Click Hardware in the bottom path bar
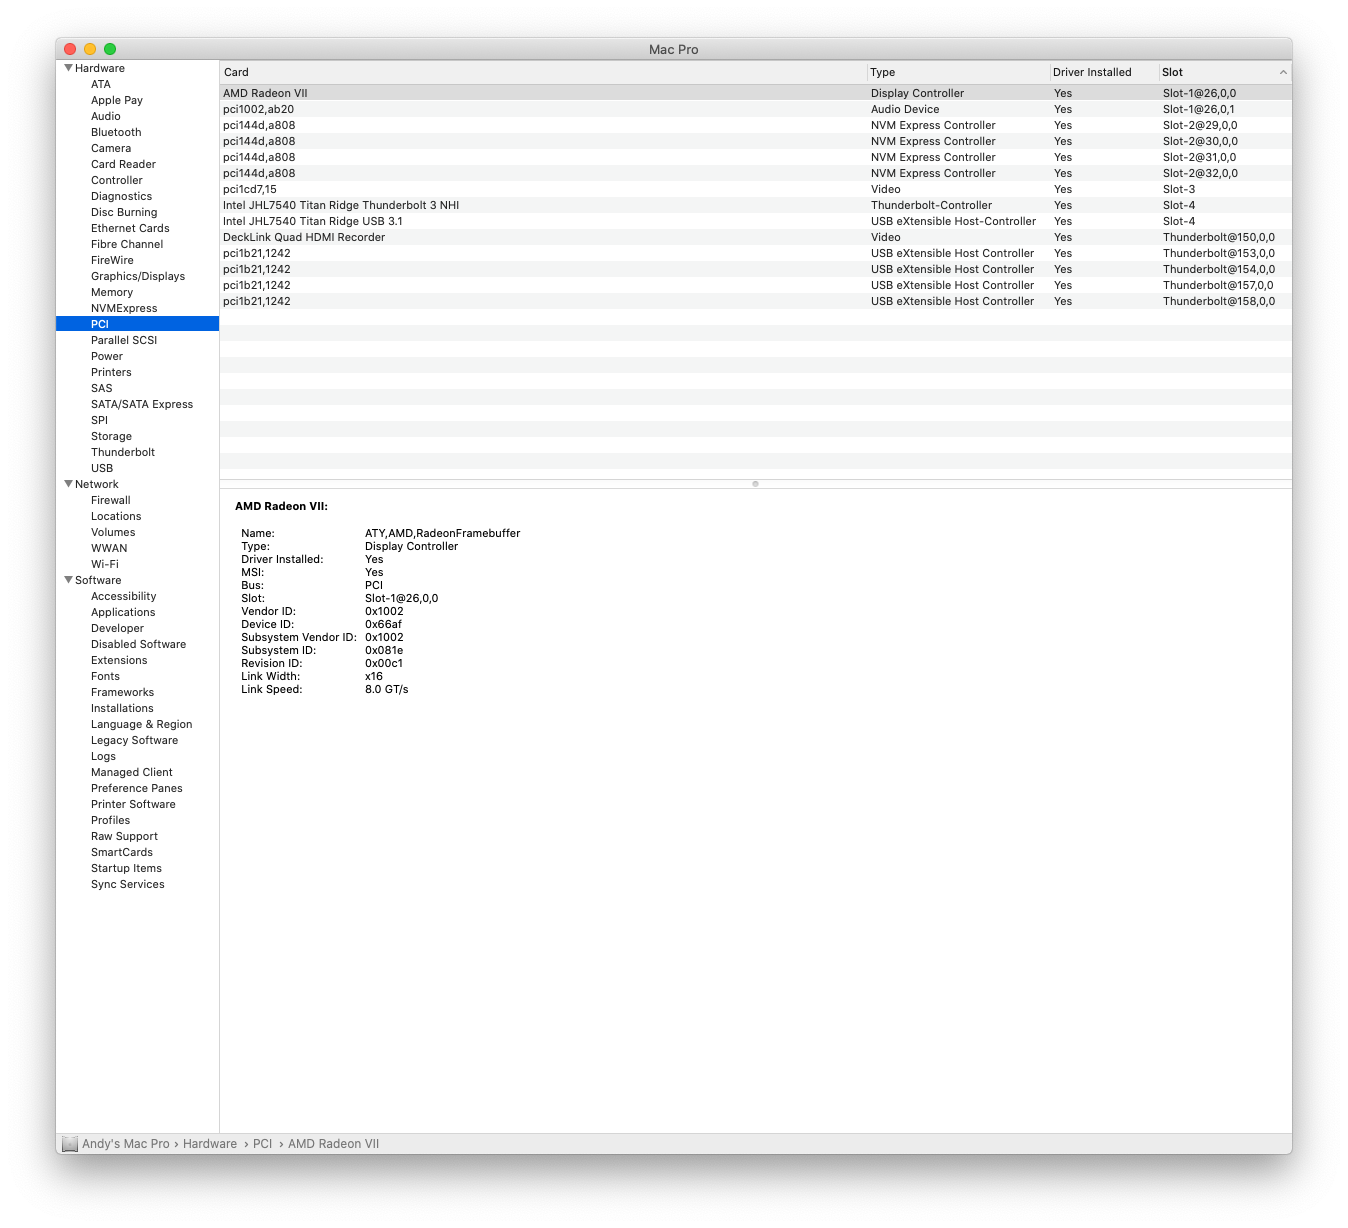Image resolution: width=1348 pixels, height=1228 pixels. tap(210, 1144)
